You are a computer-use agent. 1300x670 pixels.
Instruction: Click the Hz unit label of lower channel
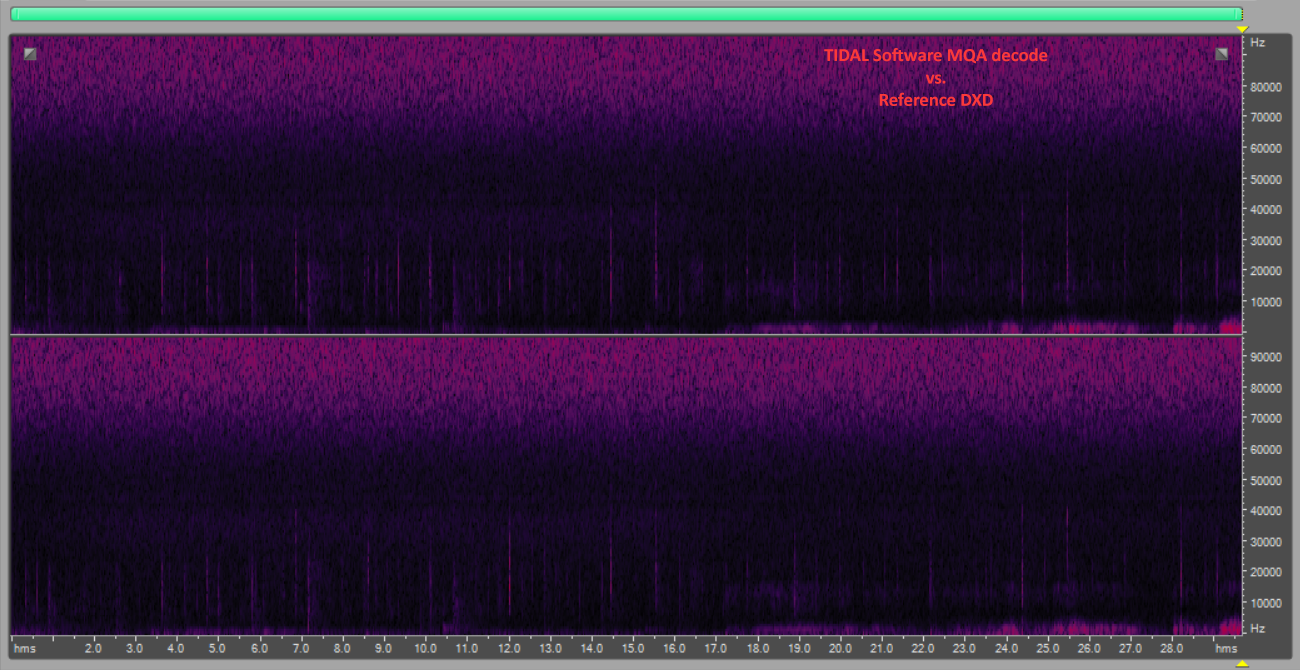(1258, 628)
